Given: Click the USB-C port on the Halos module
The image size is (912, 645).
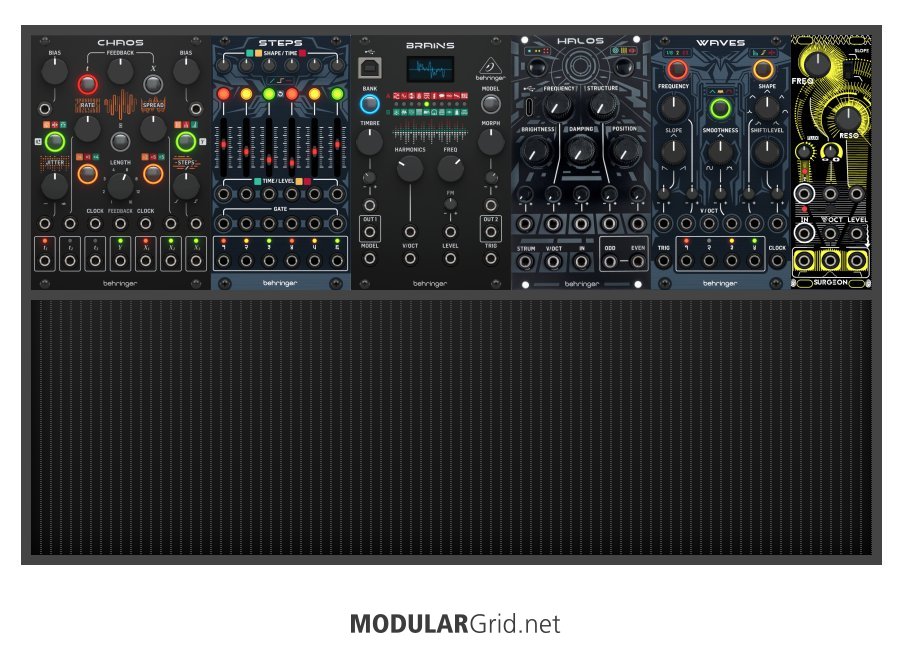Looking at the screenshot, I should pos(529,107).
